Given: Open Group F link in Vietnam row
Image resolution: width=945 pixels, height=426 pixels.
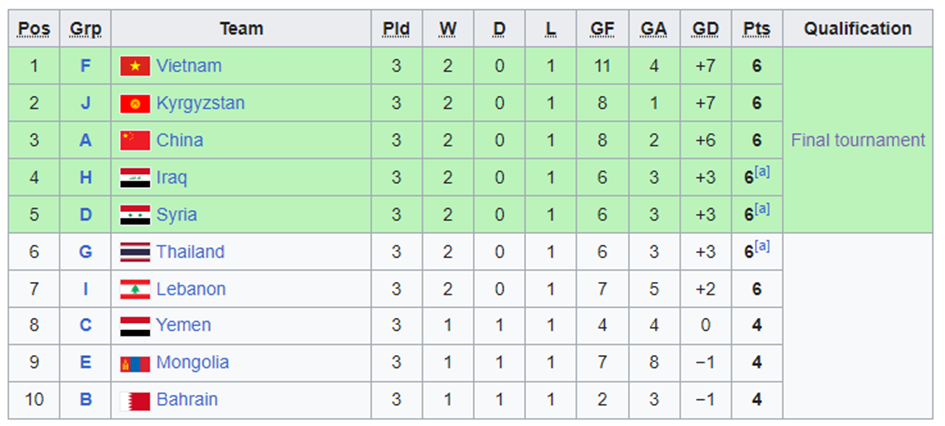Looking at the screenshot, I should (86, 67).
